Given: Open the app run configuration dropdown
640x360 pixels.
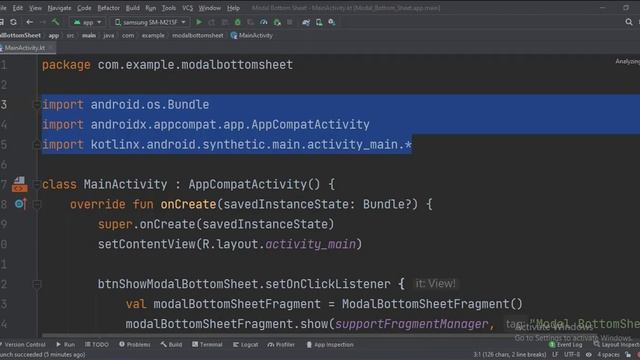Looking at the screenshot, I should [88, 22].
